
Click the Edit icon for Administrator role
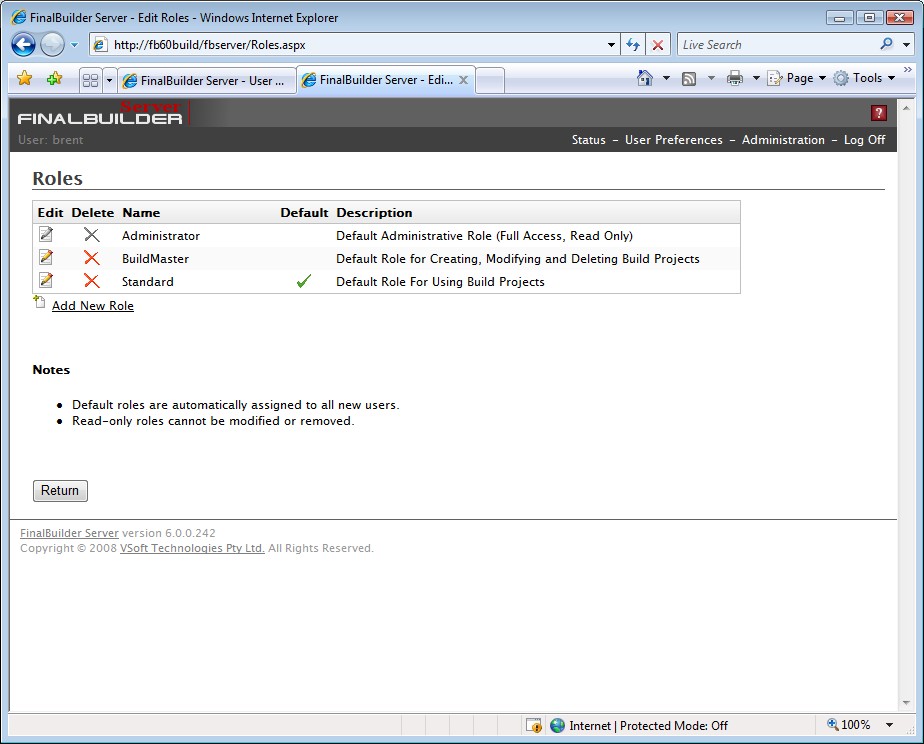click(46, 234)
